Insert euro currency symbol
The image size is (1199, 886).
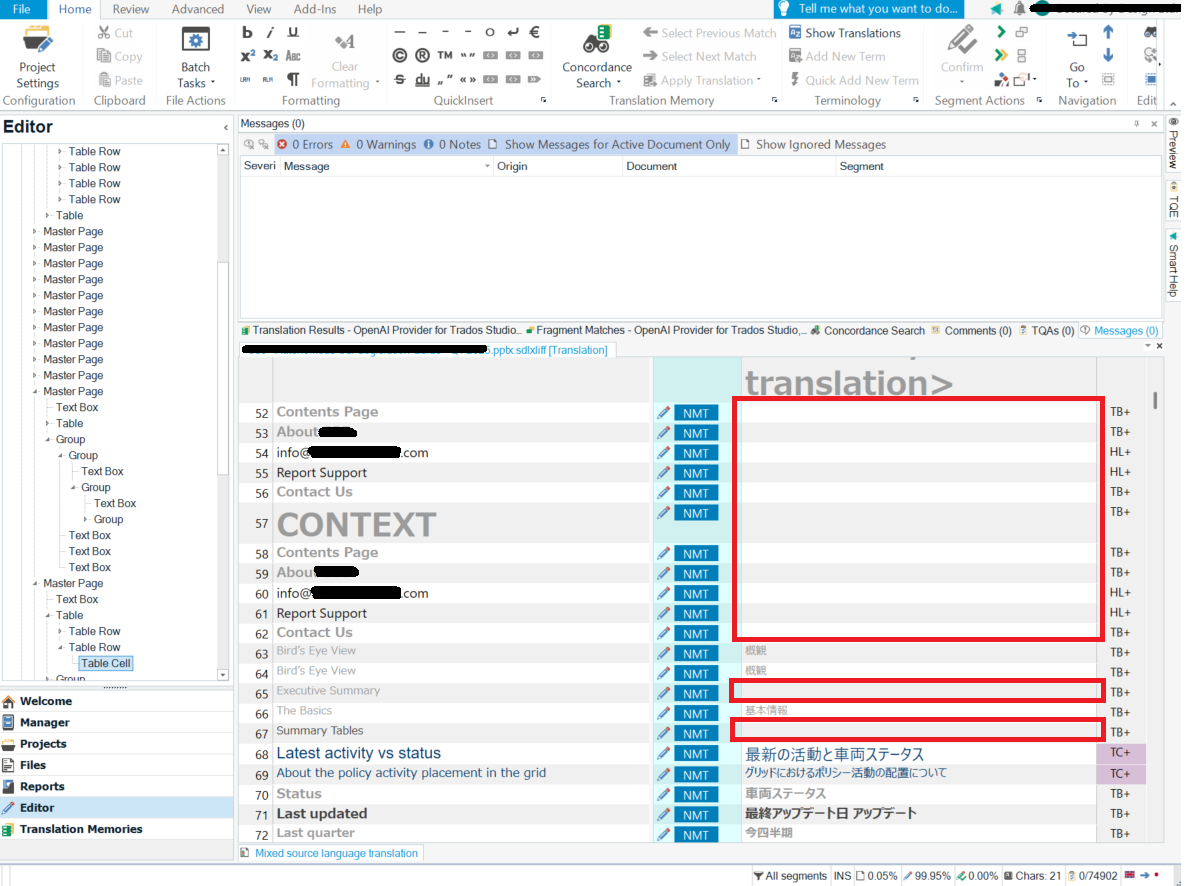(535, 32)
